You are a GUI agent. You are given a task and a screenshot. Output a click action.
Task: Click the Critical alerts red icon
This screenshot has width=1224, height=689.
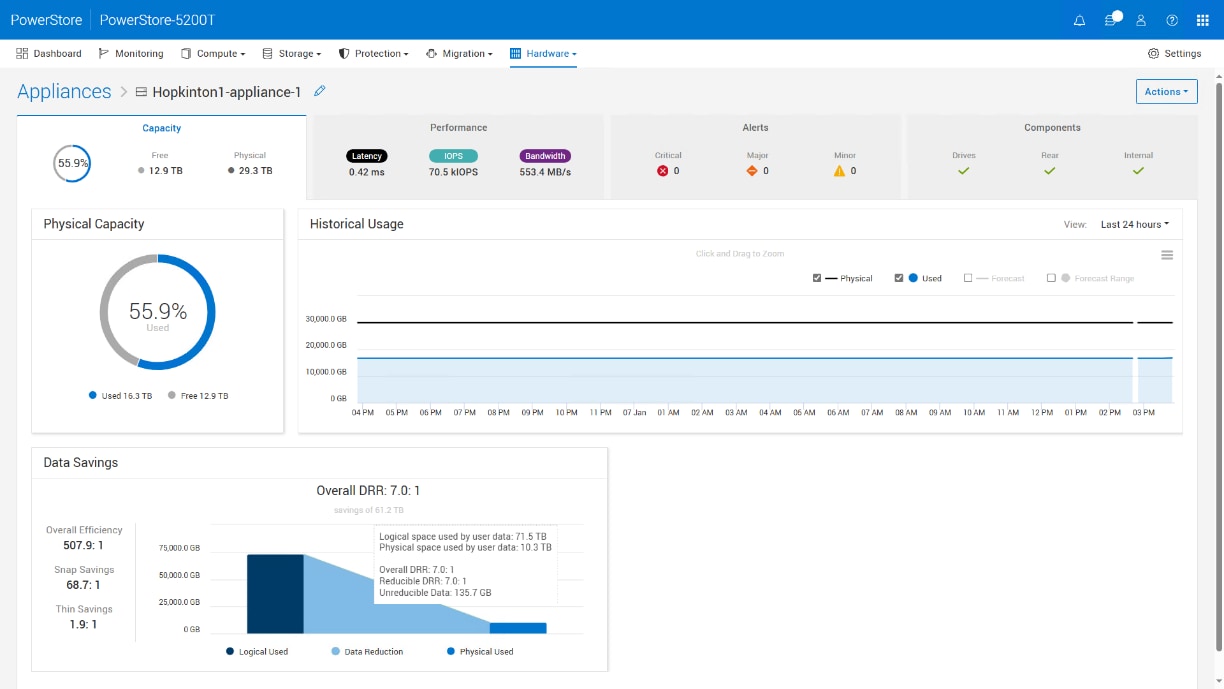[662, 171]
